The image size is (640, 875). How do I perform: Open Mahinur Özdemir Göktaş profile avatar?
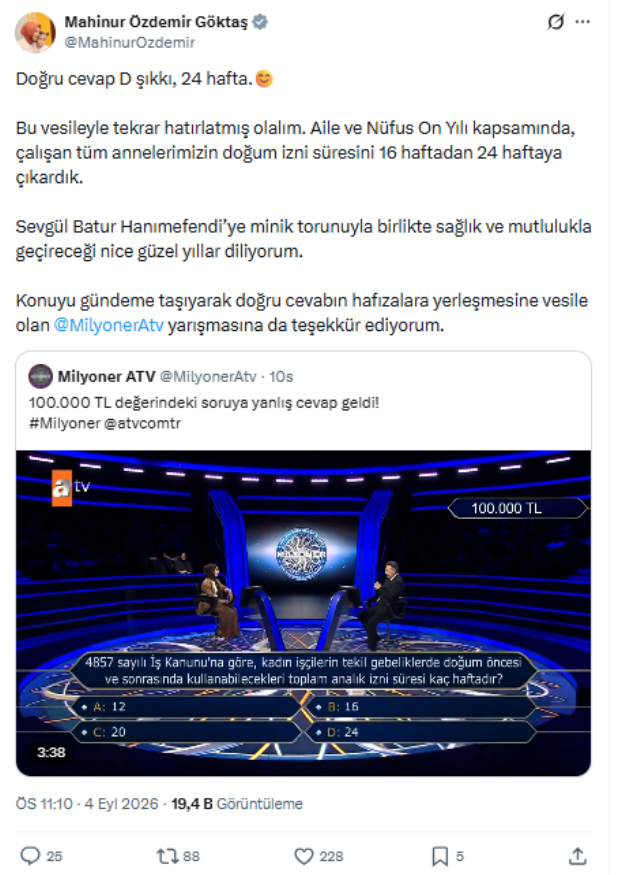pos(35,33)
